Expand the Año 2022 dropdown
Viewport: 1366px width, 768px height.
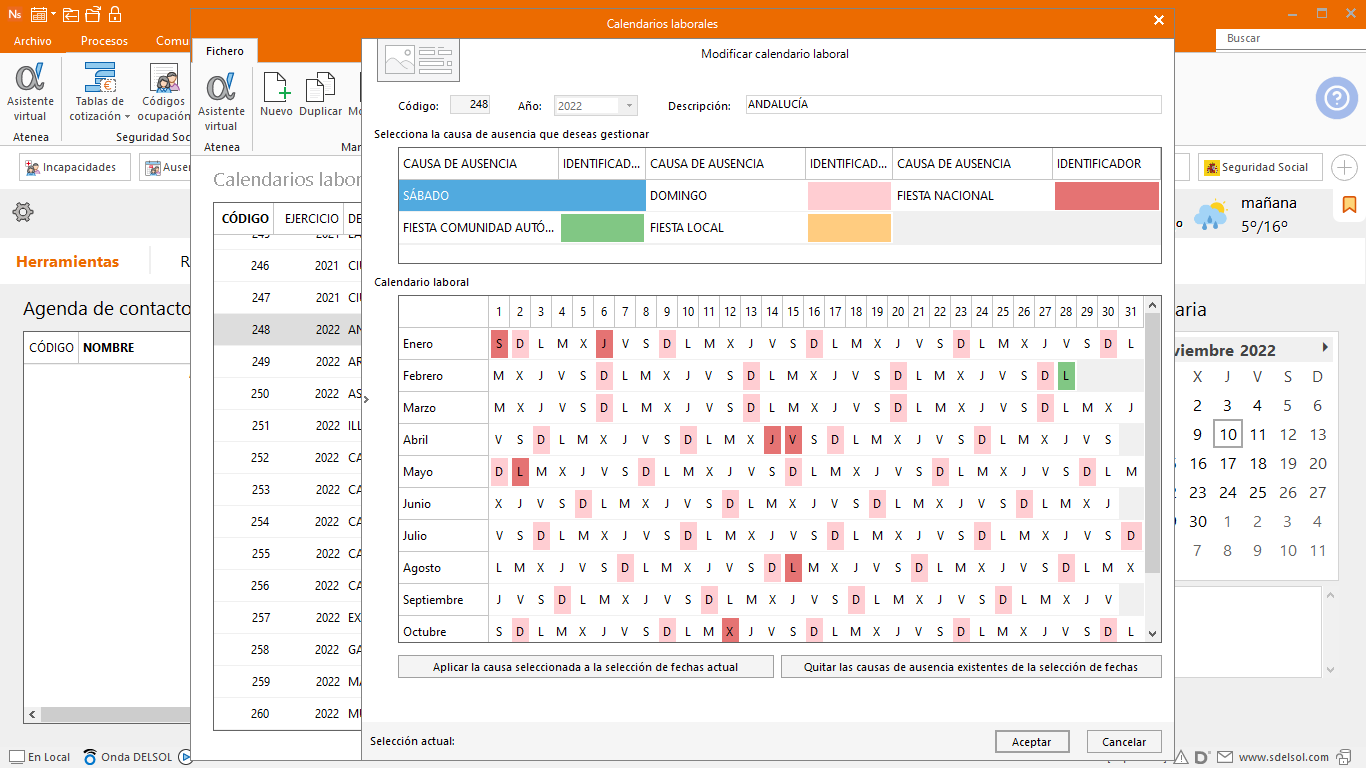tap(628, 106)
